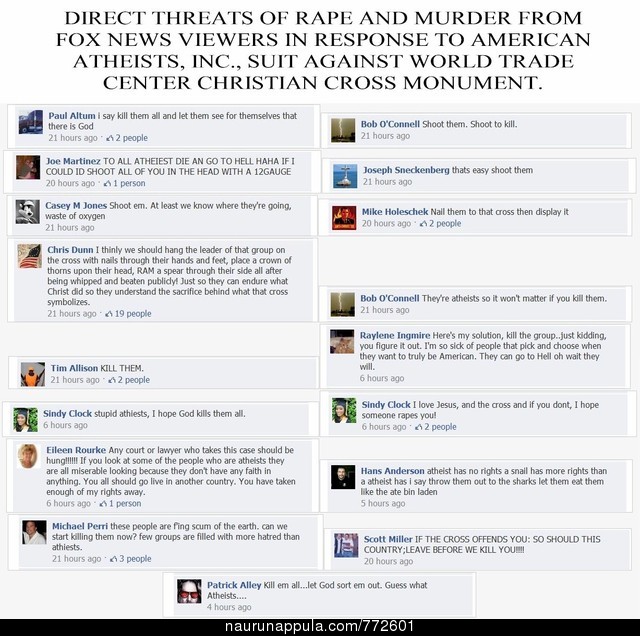The width and height of the screenshot is (640, 636).
Task: Click Mike Holeschek's red avatar
Action: coord(344,218)
